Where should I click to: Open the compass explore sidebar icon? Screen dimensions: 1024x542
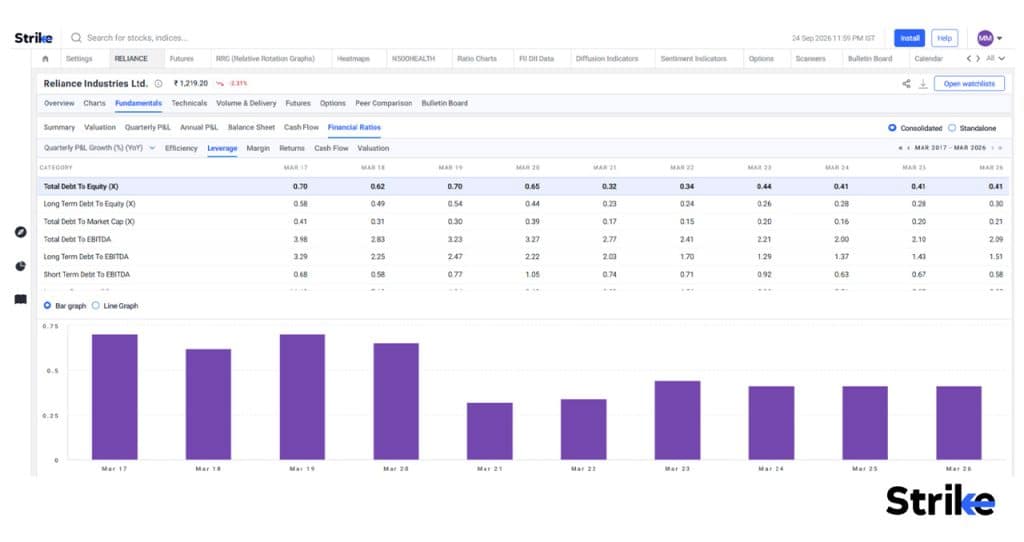[21, 232]
